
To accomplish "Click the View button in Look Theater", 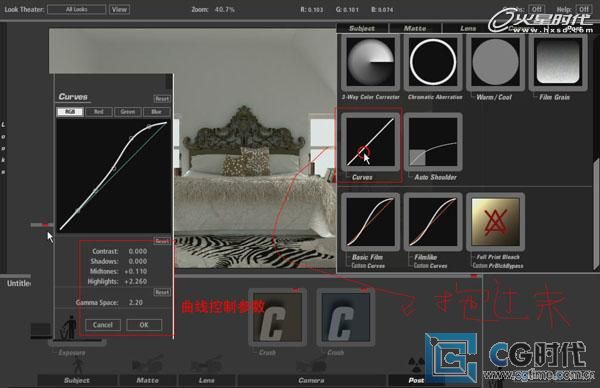I will (119, 9).
